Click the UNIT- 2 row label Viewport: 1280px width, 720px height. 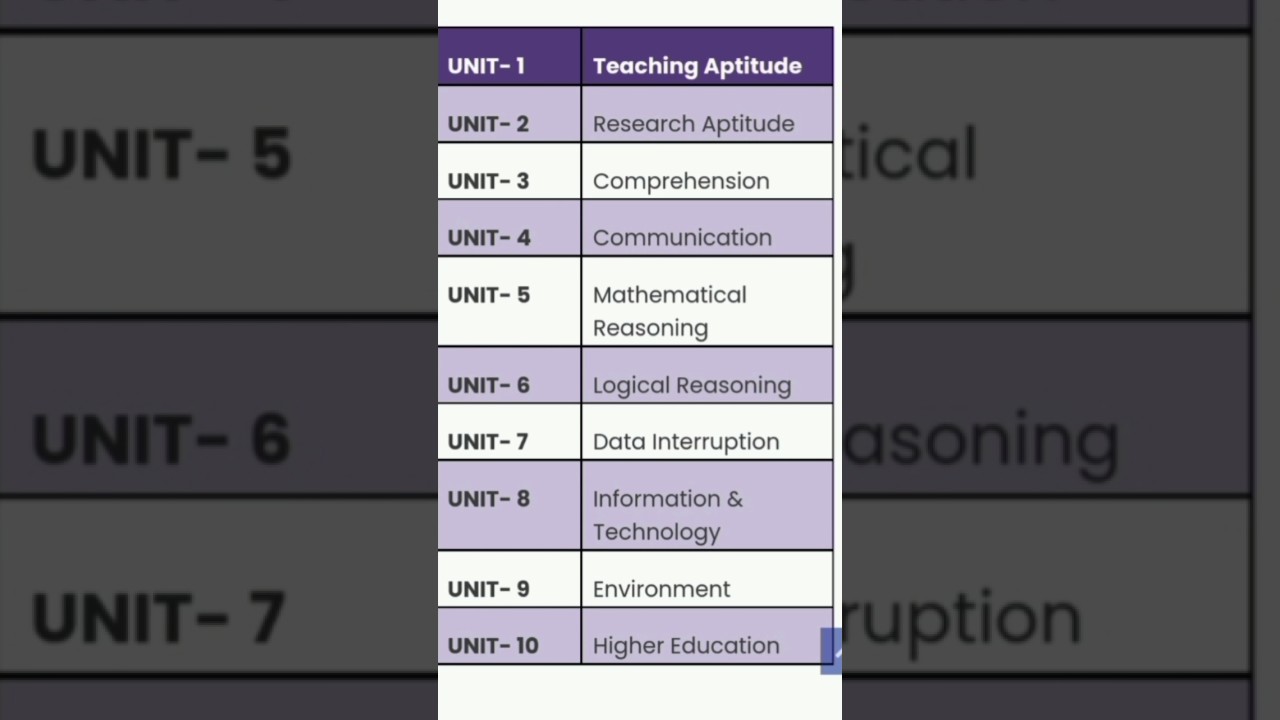pos(488,124)
